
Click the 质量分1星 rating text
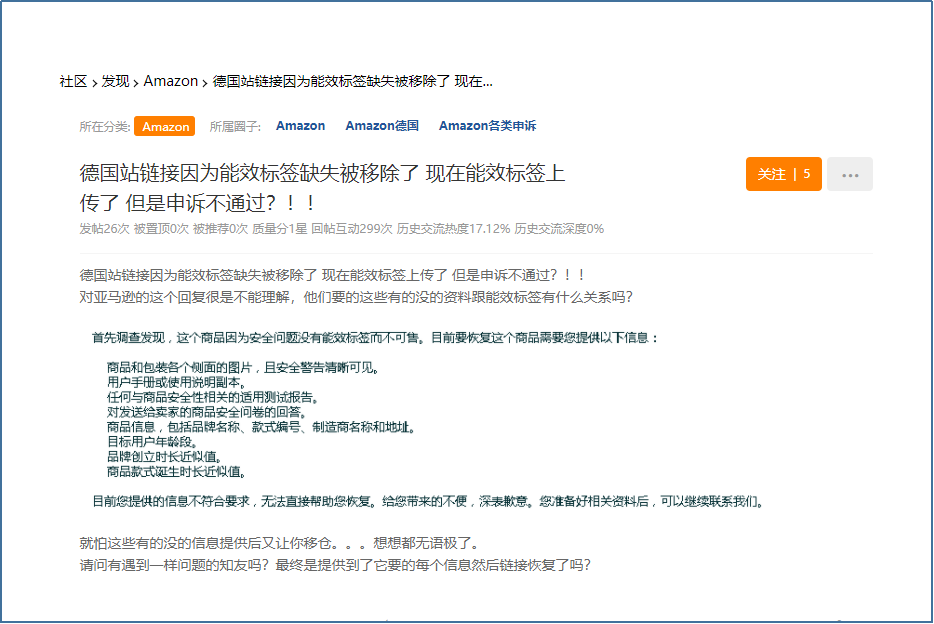tap(280, 229)
